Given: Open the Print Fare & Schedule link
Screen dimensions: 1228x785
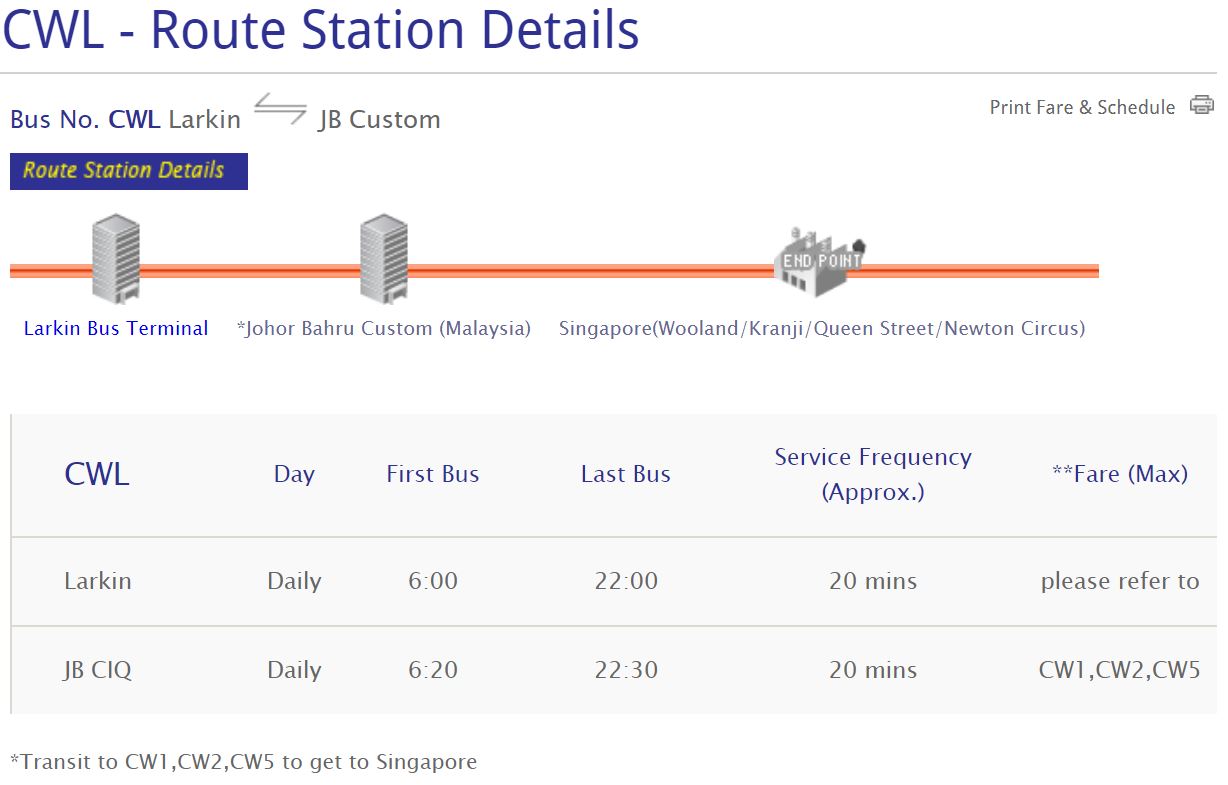Looking at the screenshot, I should pos(1082,107).
